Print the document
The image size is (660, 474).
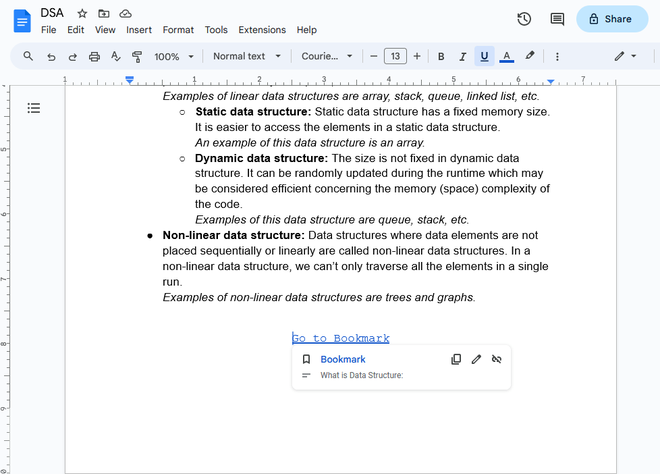94,56
